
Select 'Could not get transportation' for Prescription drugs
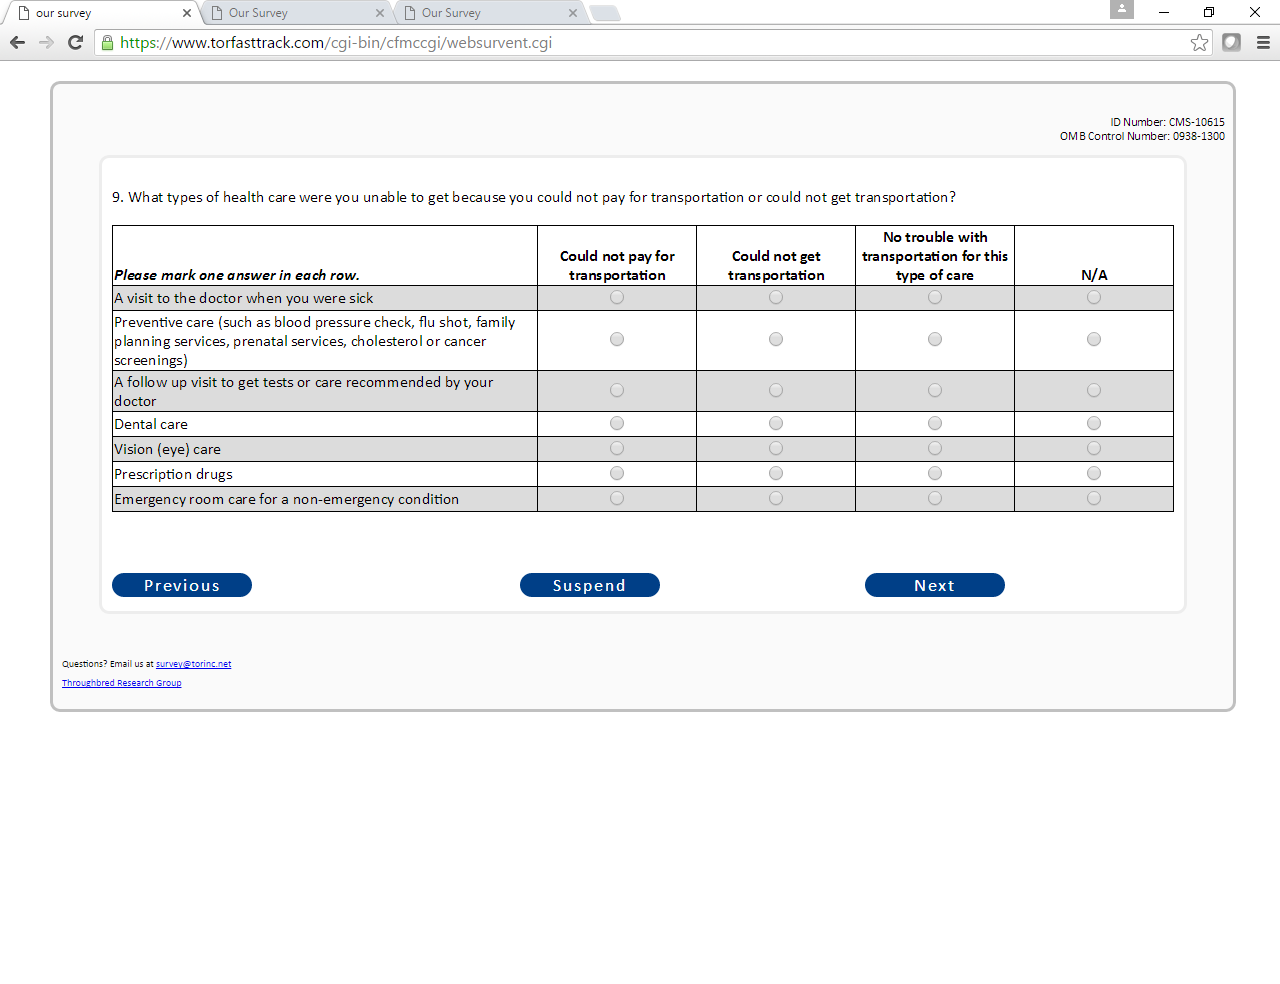coord(776,473)
